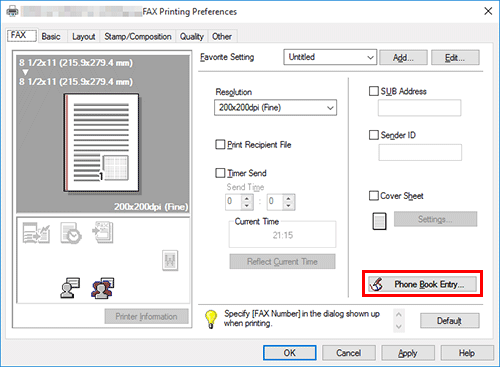
Task: Expand the Favorite Setting combo box
Action: [x=330, y=57]
